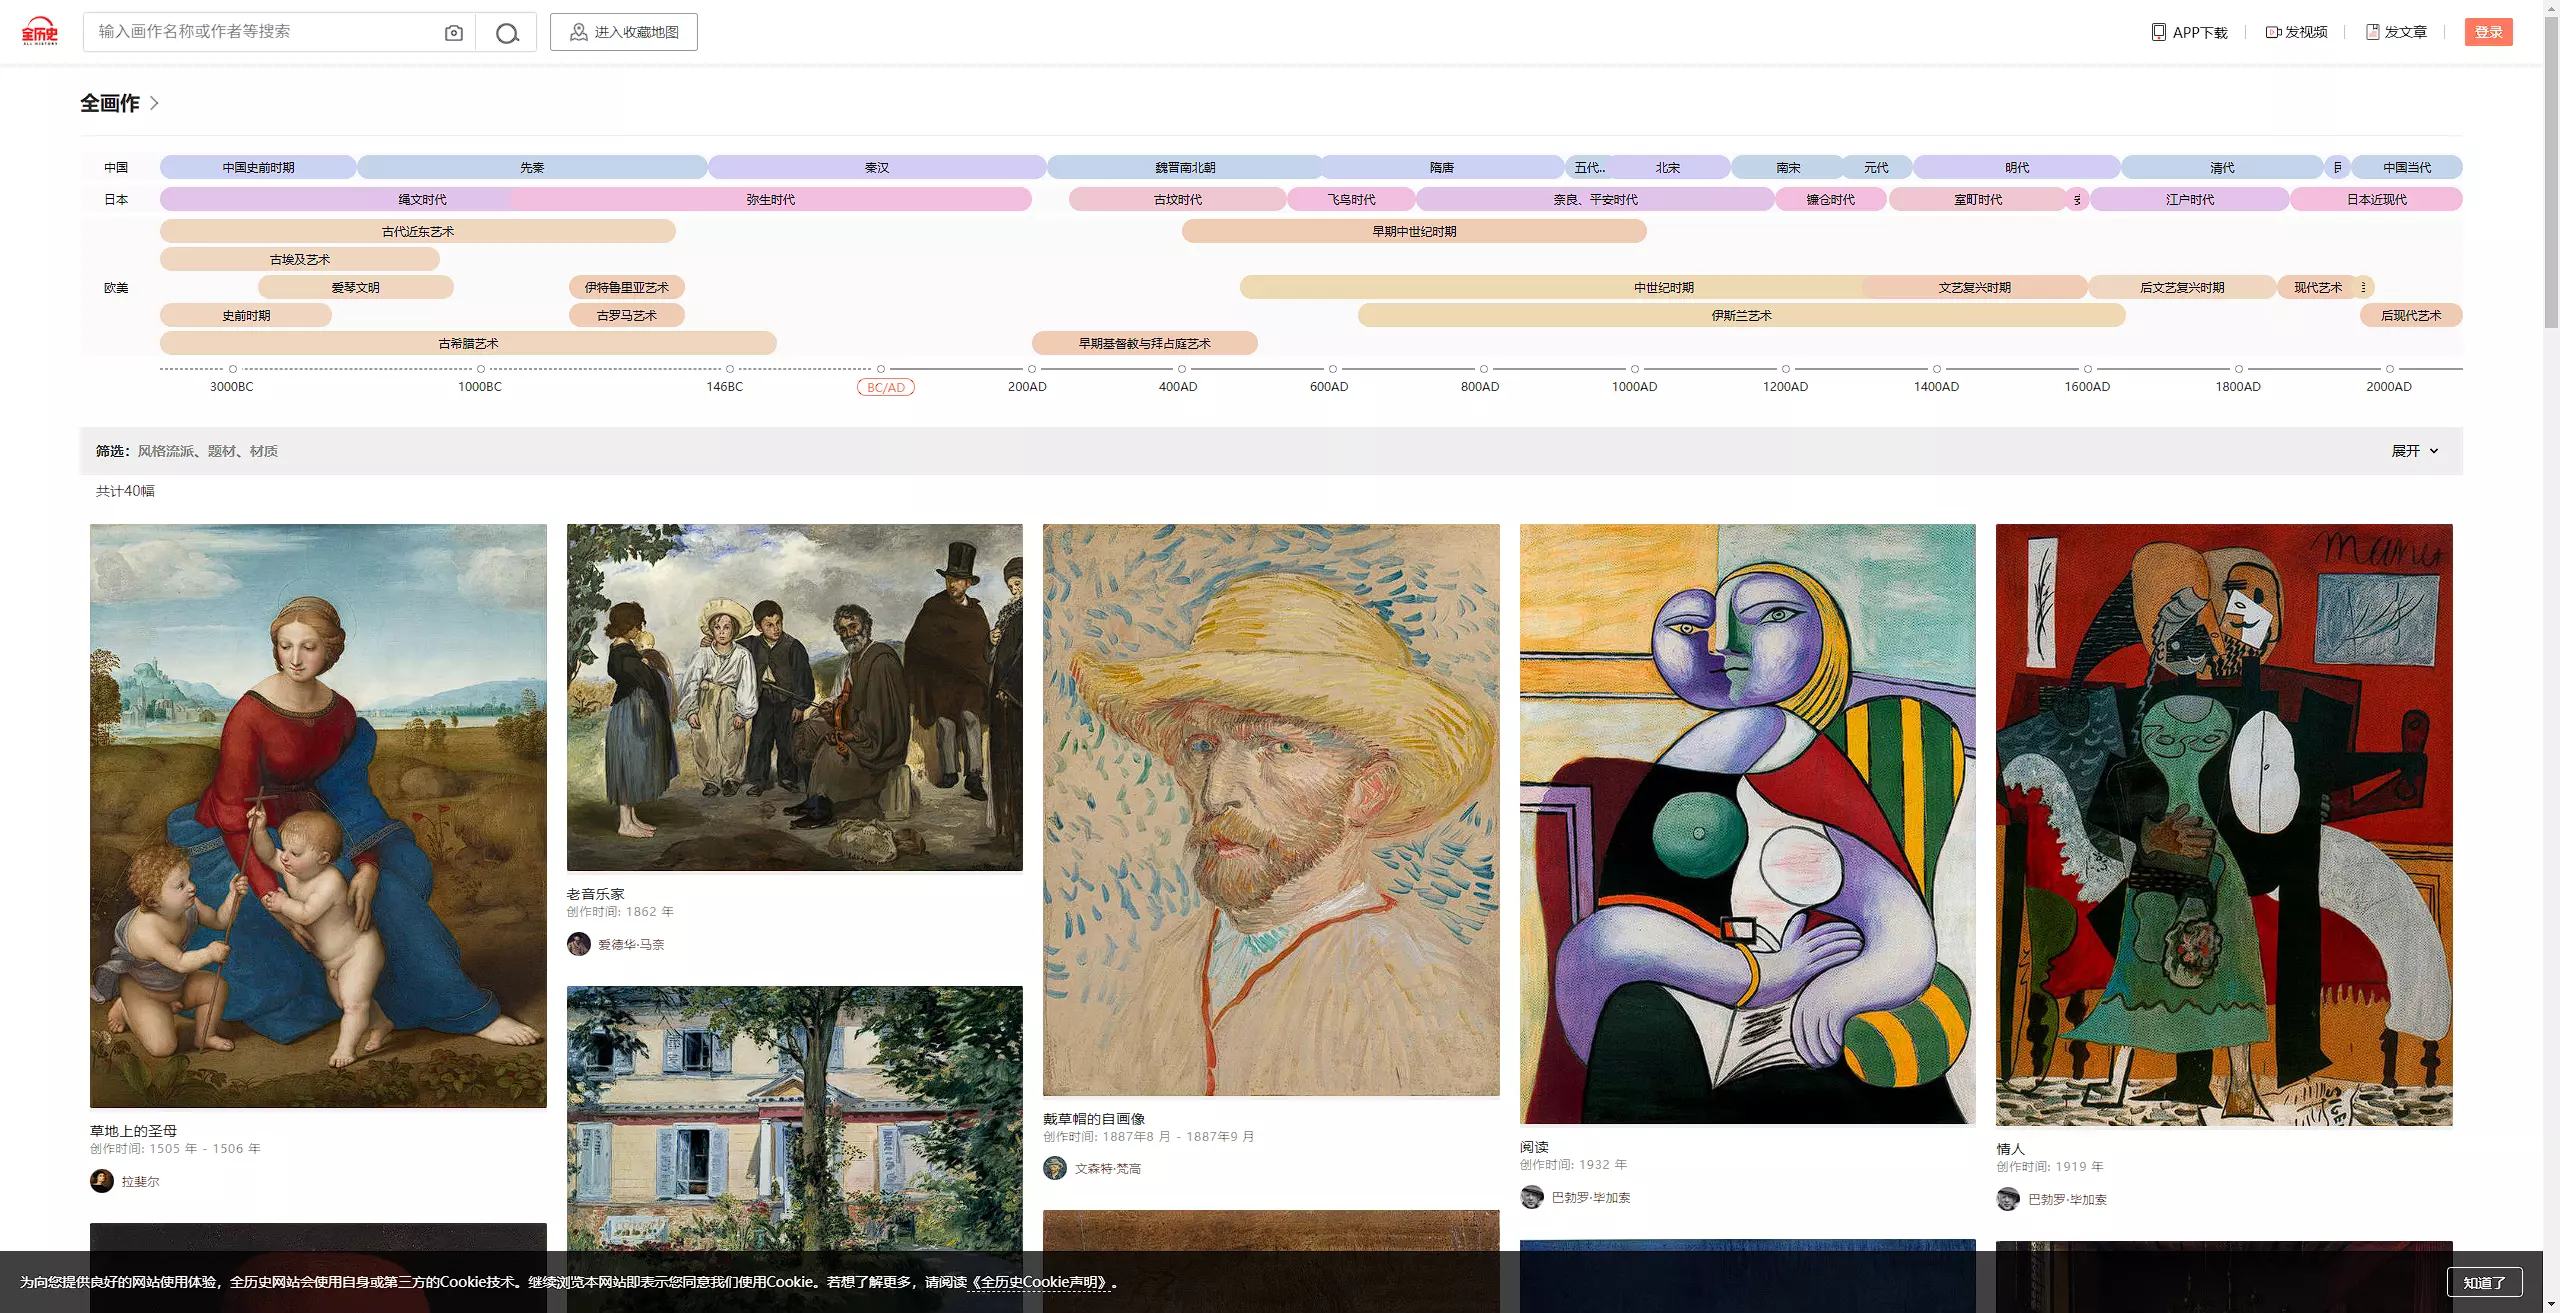Select the 文艺复兴时期 timeline period

[x=1973, y=288]
